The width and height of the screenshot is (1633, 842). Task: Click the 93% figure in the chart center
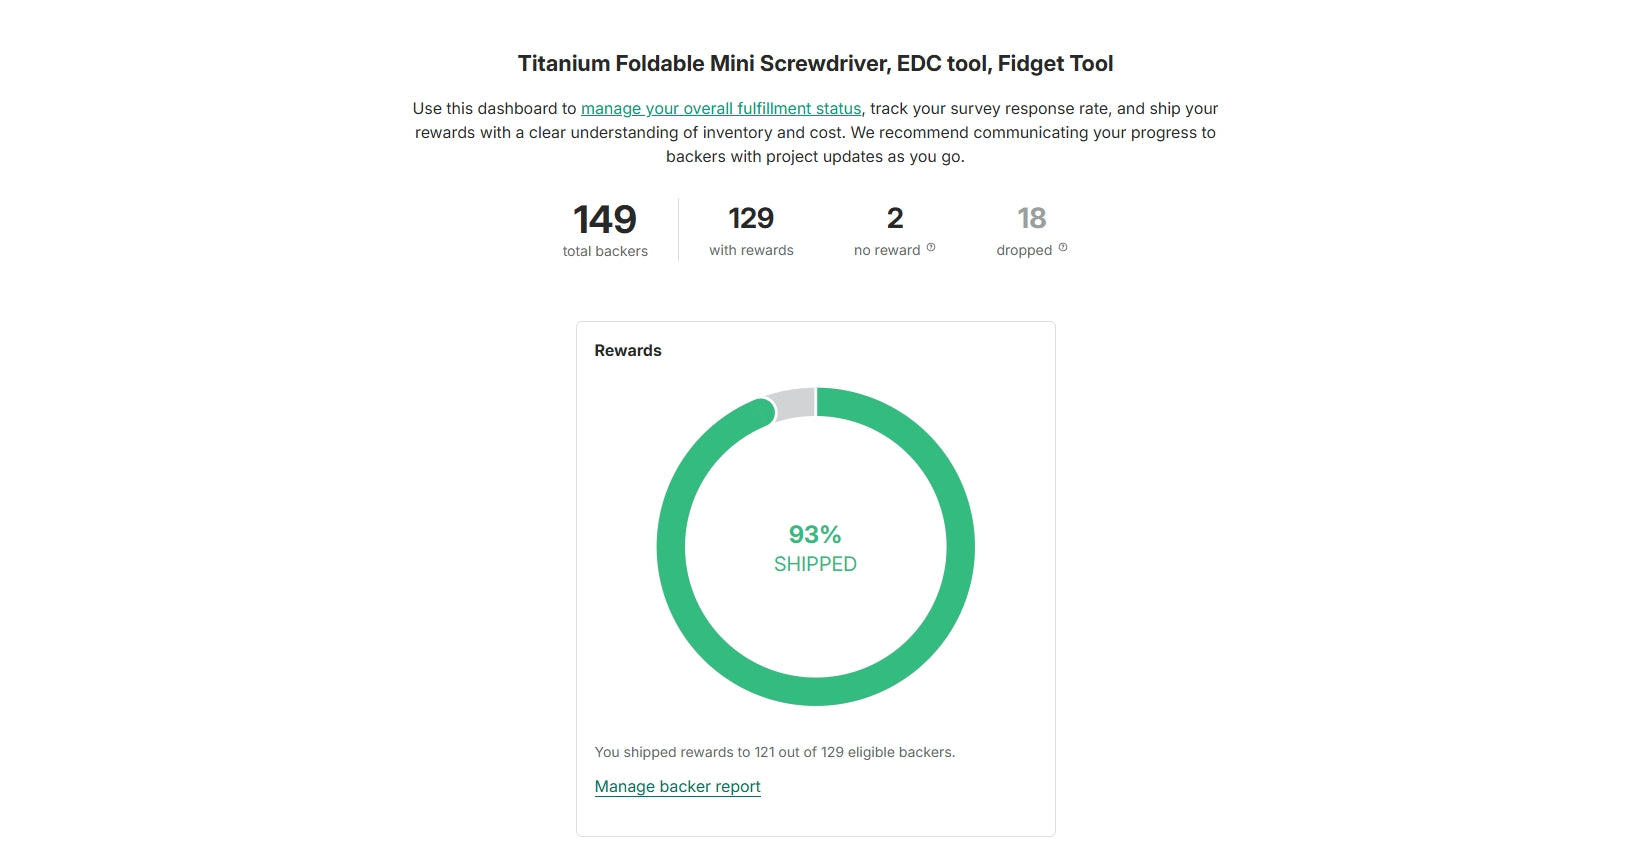click(x=815, y=535)
